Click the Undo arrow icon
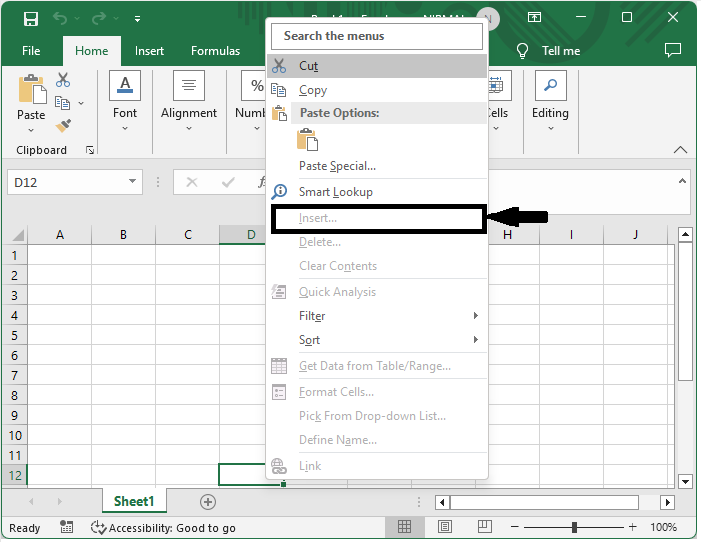This screenshot has width=701, height=542. 60,18
